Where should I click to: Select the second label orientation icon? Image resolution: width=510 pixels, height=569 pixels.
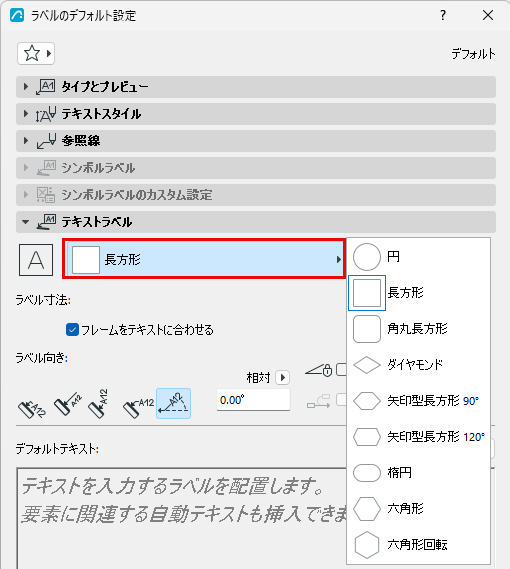68,403
